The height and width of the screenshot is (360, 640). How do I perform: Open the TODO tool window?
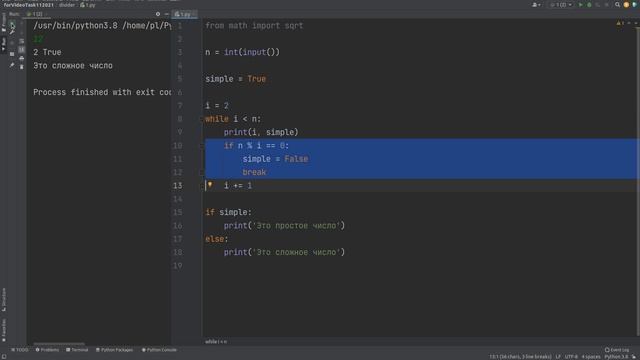[20, 350]
